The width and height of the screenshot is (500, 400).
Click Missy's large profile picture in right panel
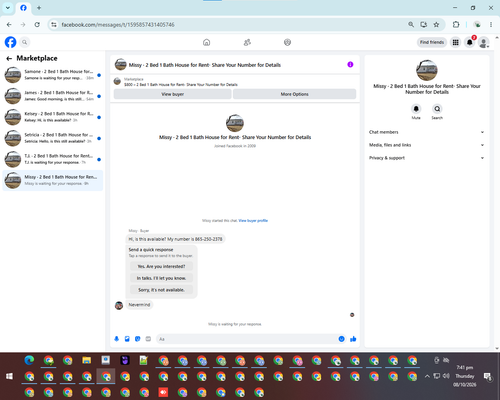click(x=427, y=70)
